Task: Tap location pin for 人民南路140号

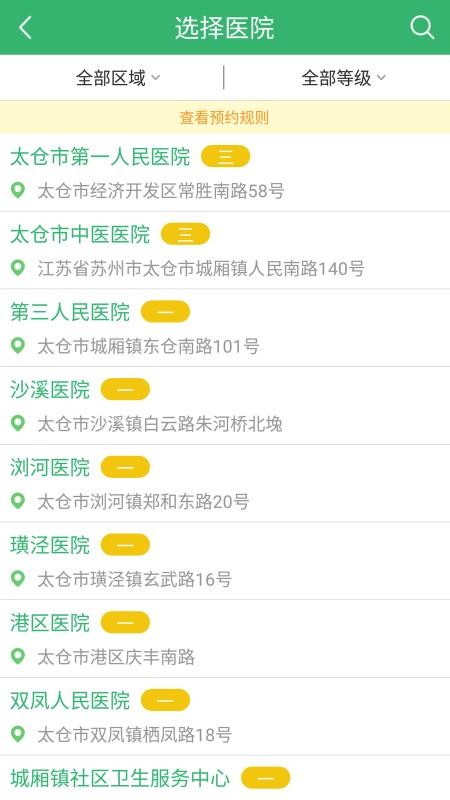Action: (x=18, y=268)
